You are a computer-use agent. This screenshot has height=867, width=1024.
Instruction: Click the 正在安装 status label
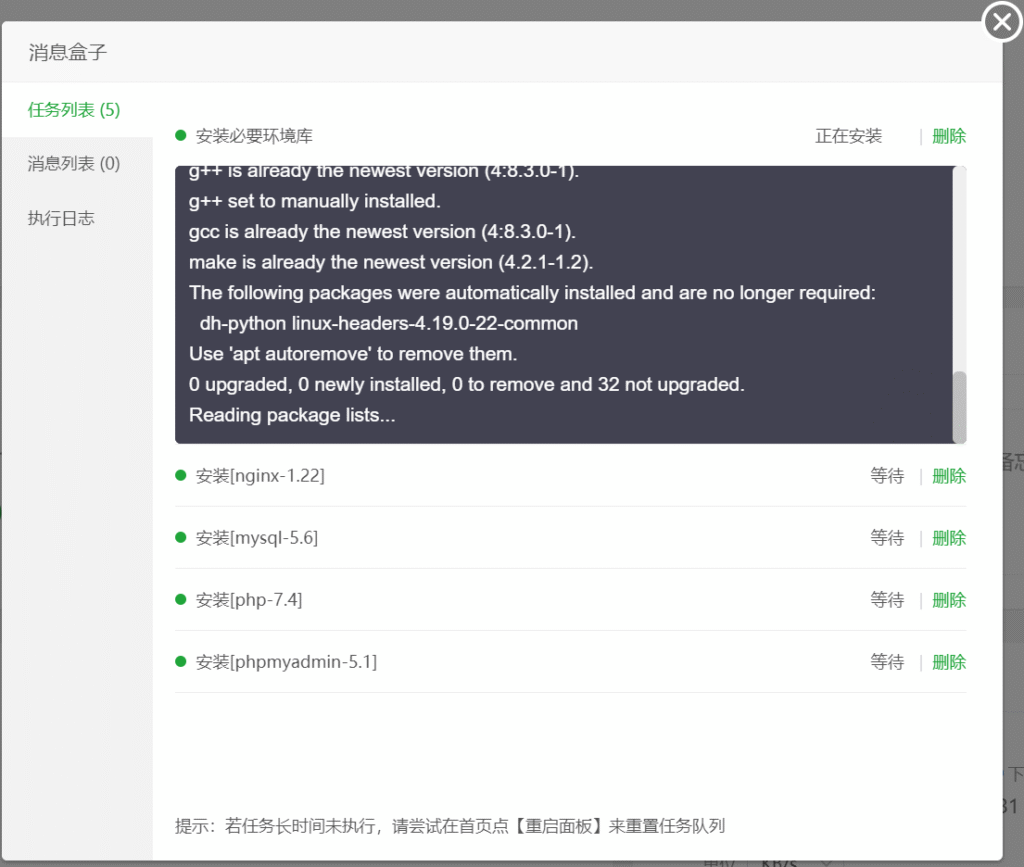[848, 137]
